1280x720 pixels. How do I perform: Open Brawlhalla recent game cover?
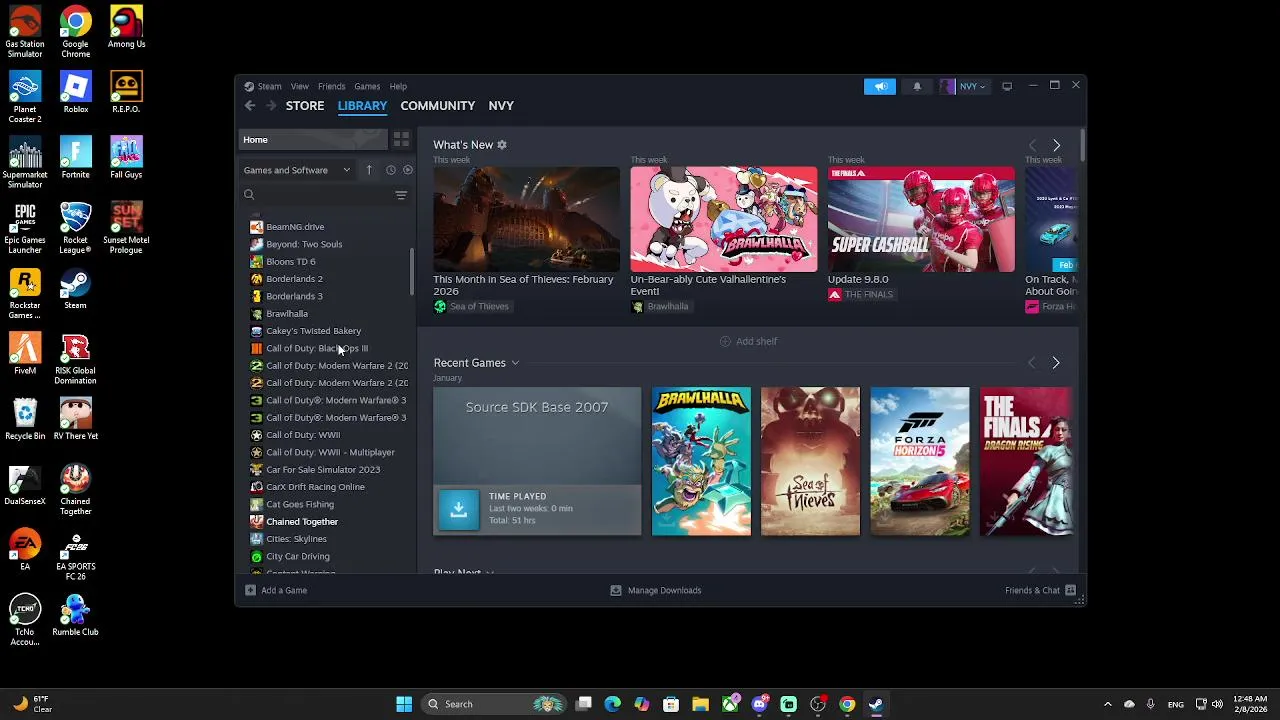click(701, 461)
